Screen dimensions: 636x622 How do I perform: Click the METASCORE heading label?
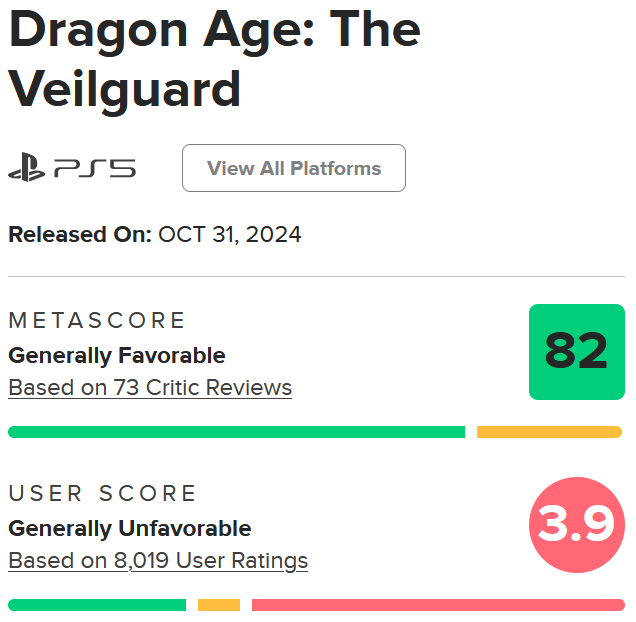[x=97, y=320]
